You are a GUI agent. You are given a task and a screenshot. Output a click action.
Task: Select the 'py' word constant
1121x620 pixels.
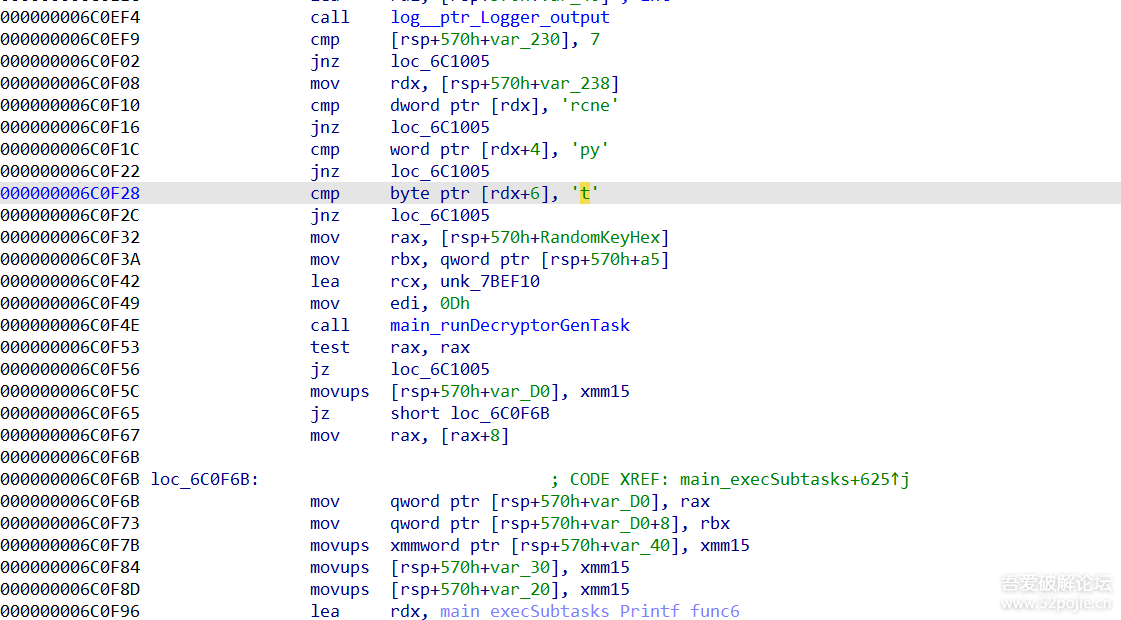[589, 149]
